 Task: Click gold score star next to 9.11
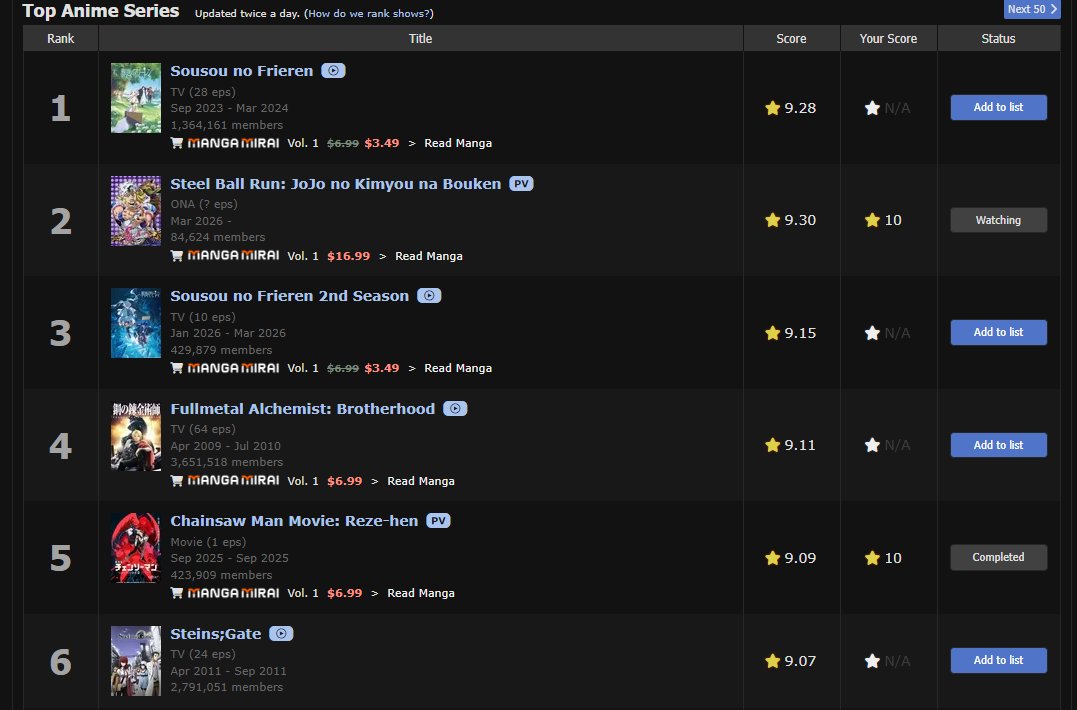pyautogui.click(x=773, y=445)
